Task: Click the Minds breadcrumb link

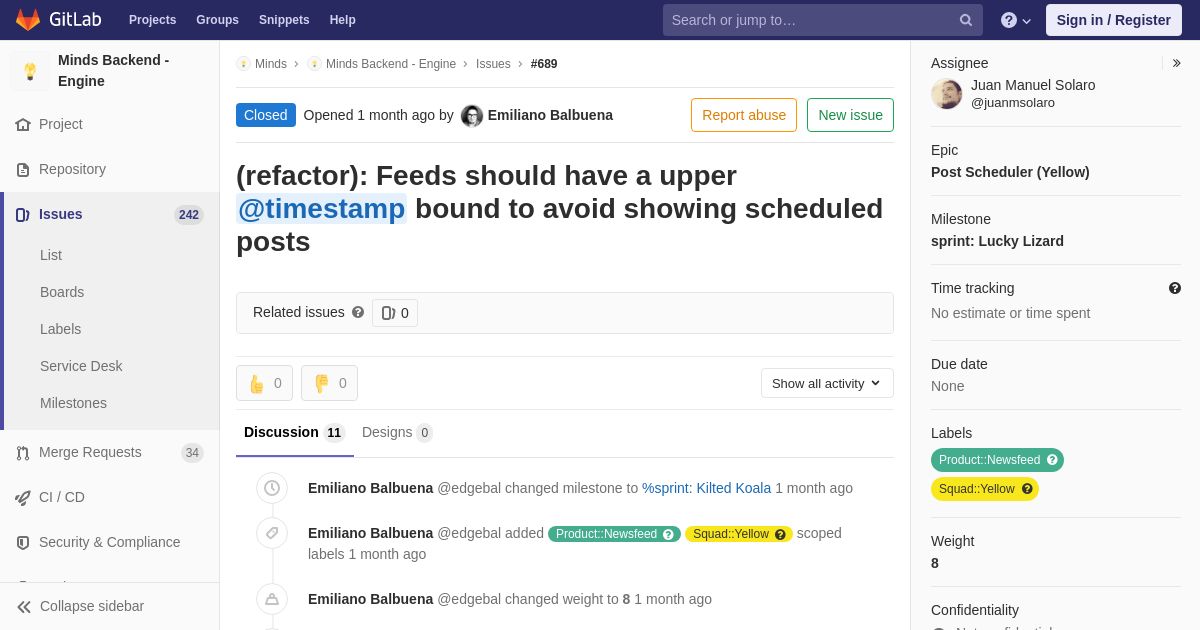Action: (270, 64)
